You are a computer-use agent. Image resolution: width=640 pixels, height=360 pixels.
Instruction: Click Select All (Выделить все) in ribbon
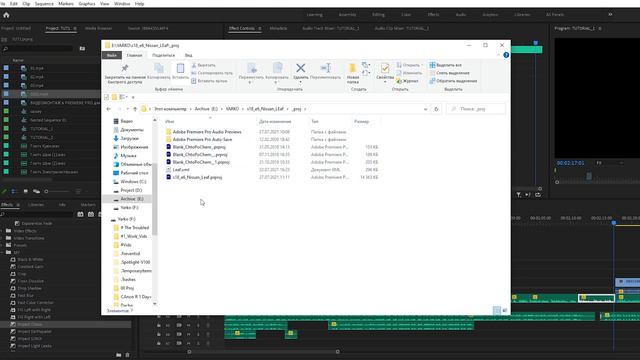click(x=445, y=65)
